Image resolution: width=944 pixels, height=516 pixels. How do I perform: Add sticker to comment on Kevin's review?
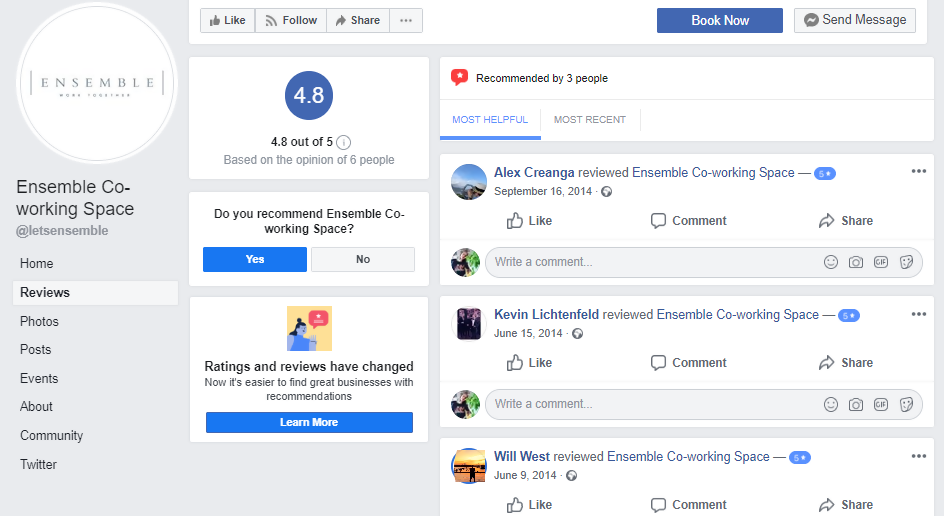click(x=906, y=404)
